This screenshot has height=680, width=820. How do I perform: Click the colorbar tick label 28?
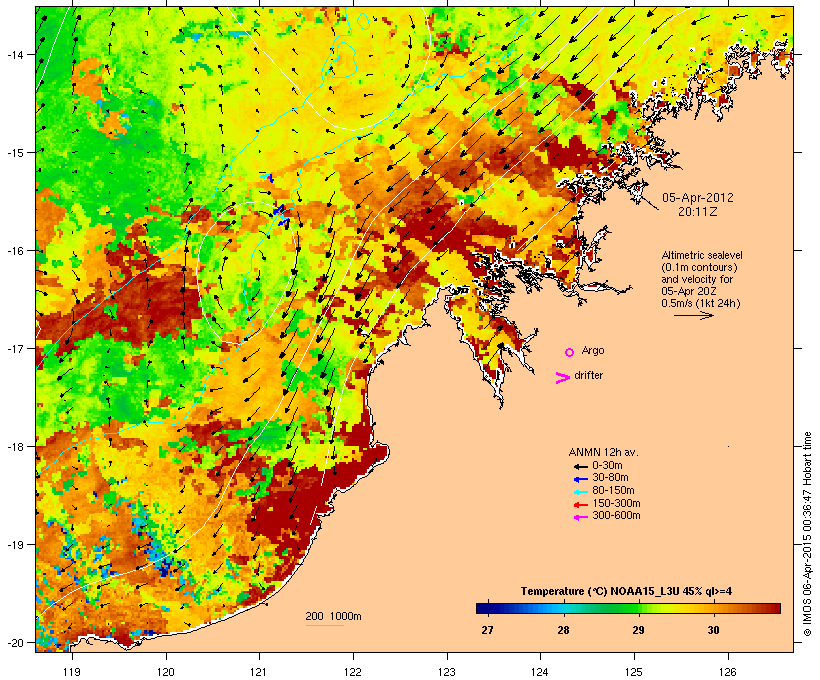click(563, 630)
